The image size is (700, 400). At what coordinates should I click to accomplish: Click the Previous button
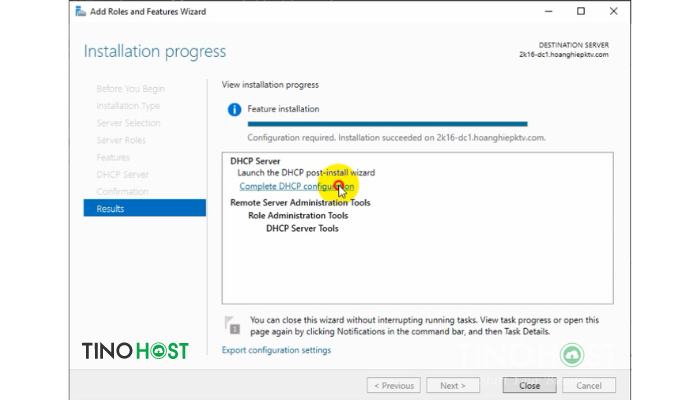tap(394, 385)
